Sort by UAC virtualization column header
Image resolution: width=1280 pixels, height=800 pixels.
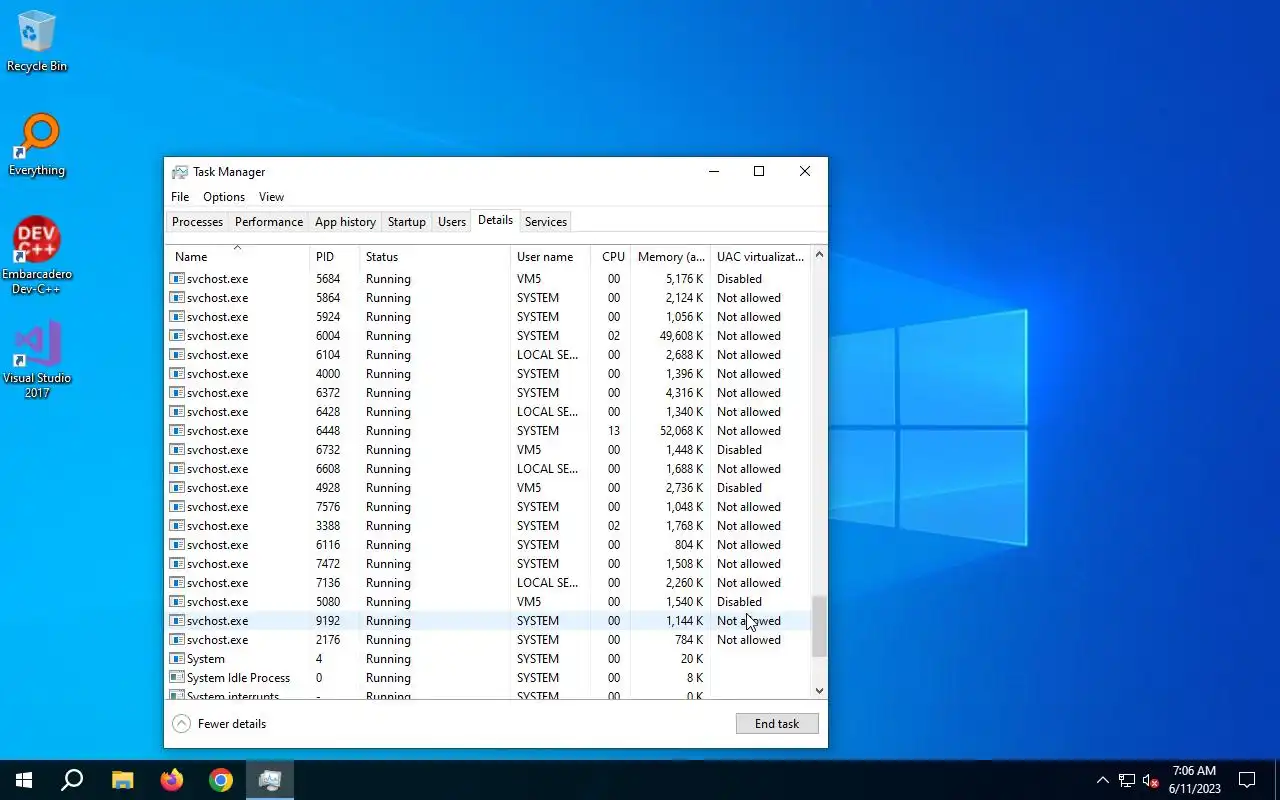pos(760,257)
